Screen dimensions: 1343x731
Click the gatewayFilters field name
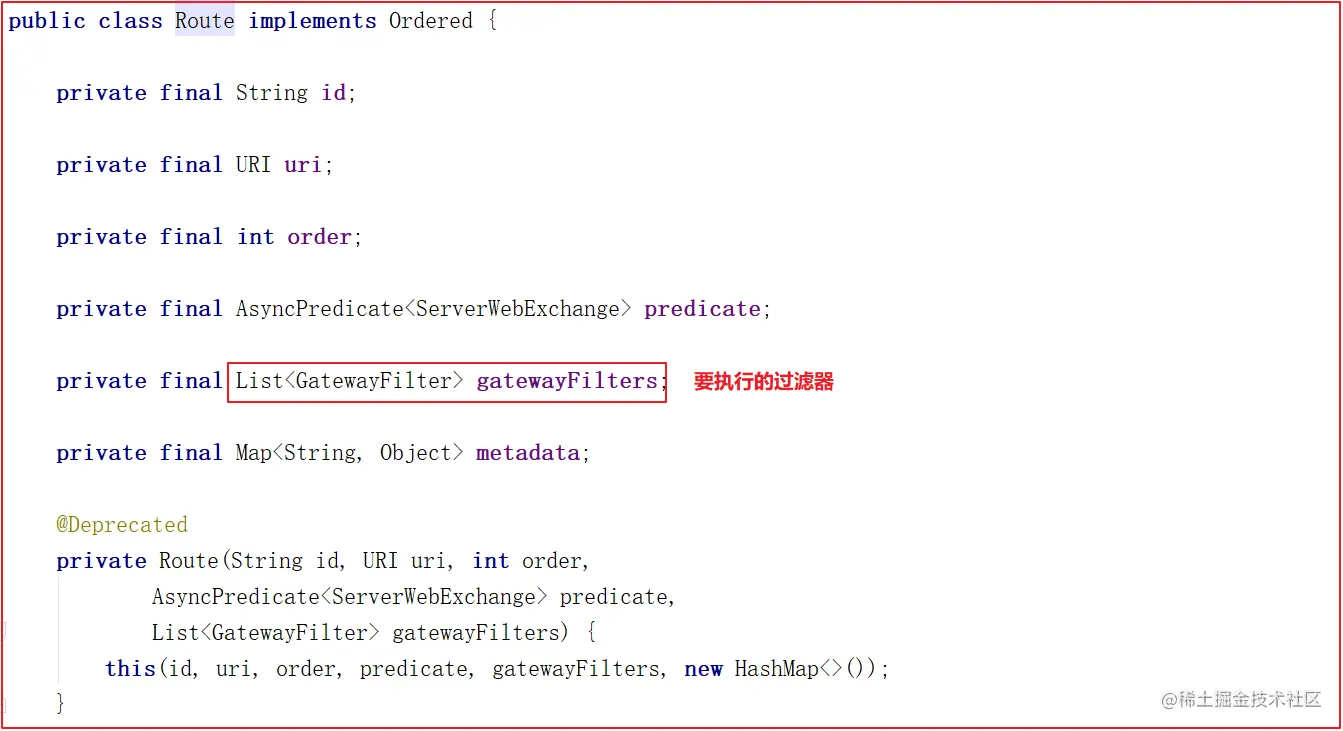coord(567,381)
